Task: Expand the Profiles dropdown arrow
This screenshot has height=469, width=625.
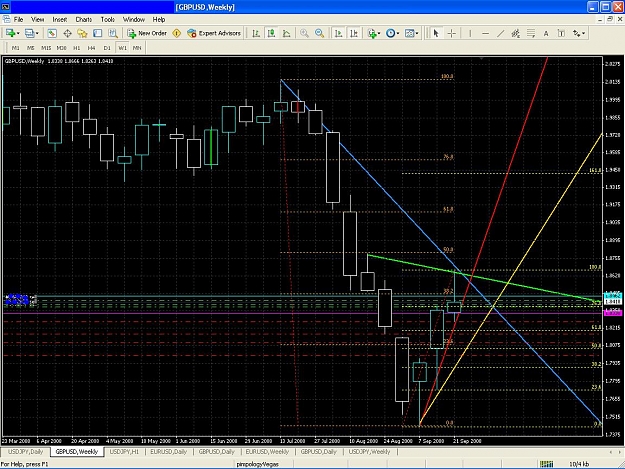Action: coord(37,33)
